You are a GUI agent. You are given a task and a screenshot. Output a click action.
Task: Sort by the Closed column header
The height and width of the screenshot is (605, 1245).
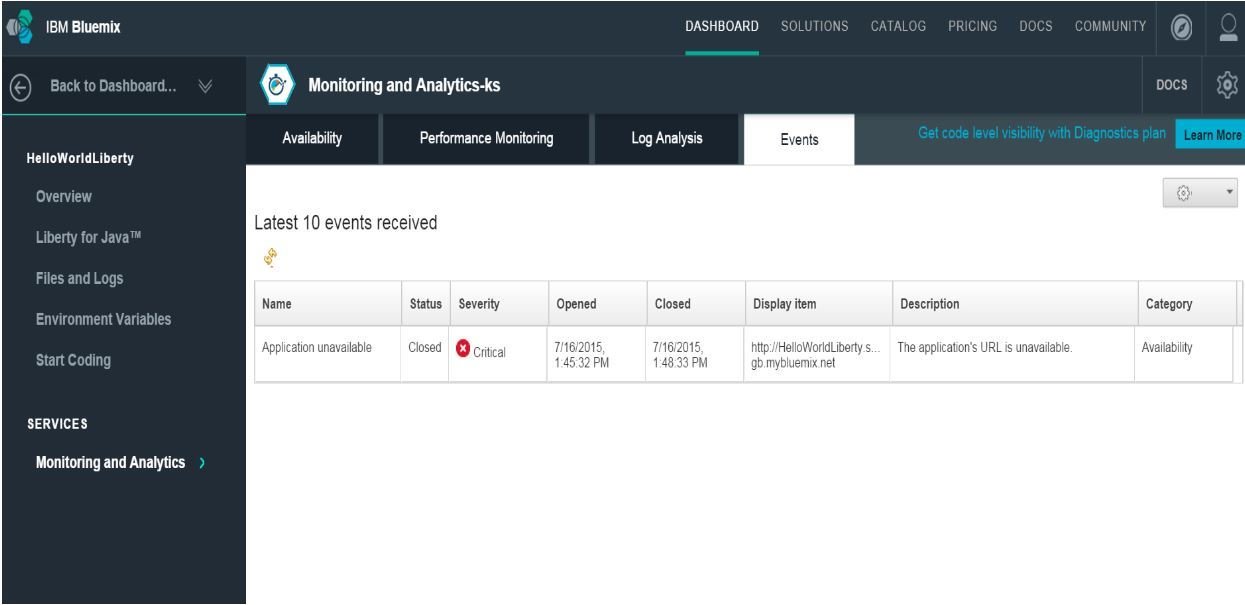tap(694, 303)
